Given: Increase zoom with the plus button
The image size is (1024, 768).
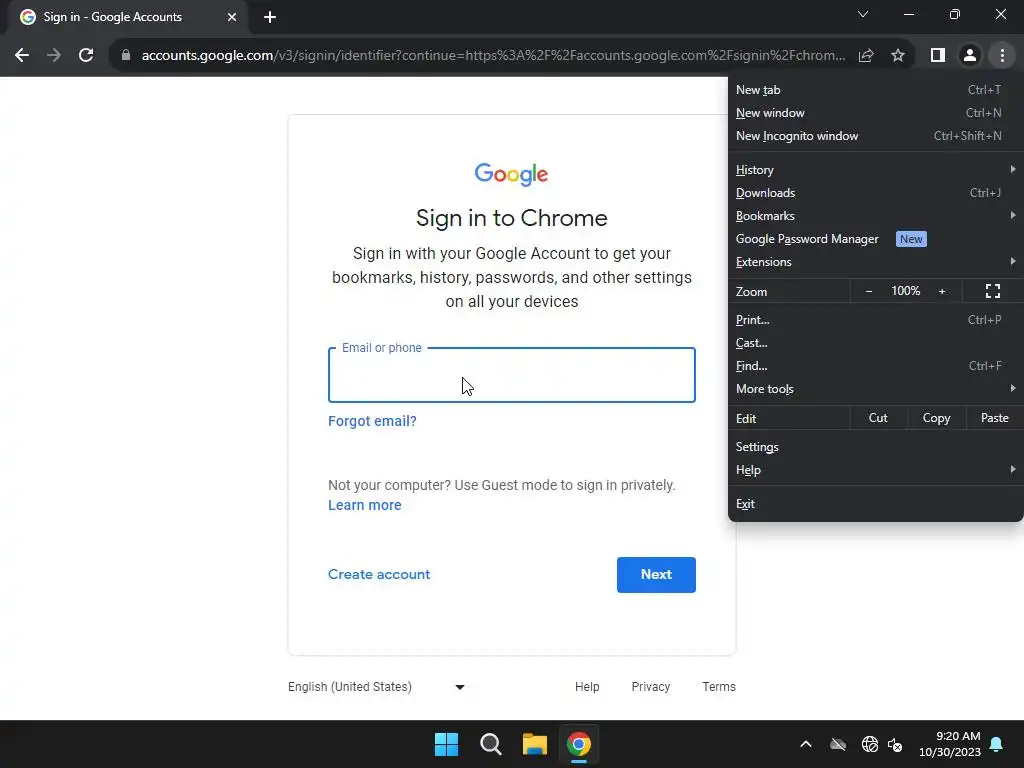Looking at the screenshot, I should [x=942, y=291].
